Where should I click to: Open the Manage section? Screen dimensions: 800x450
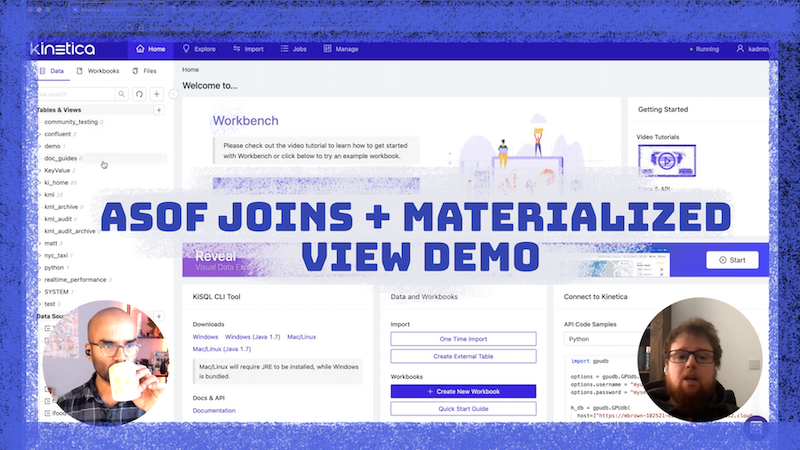(x=341, y=48)
